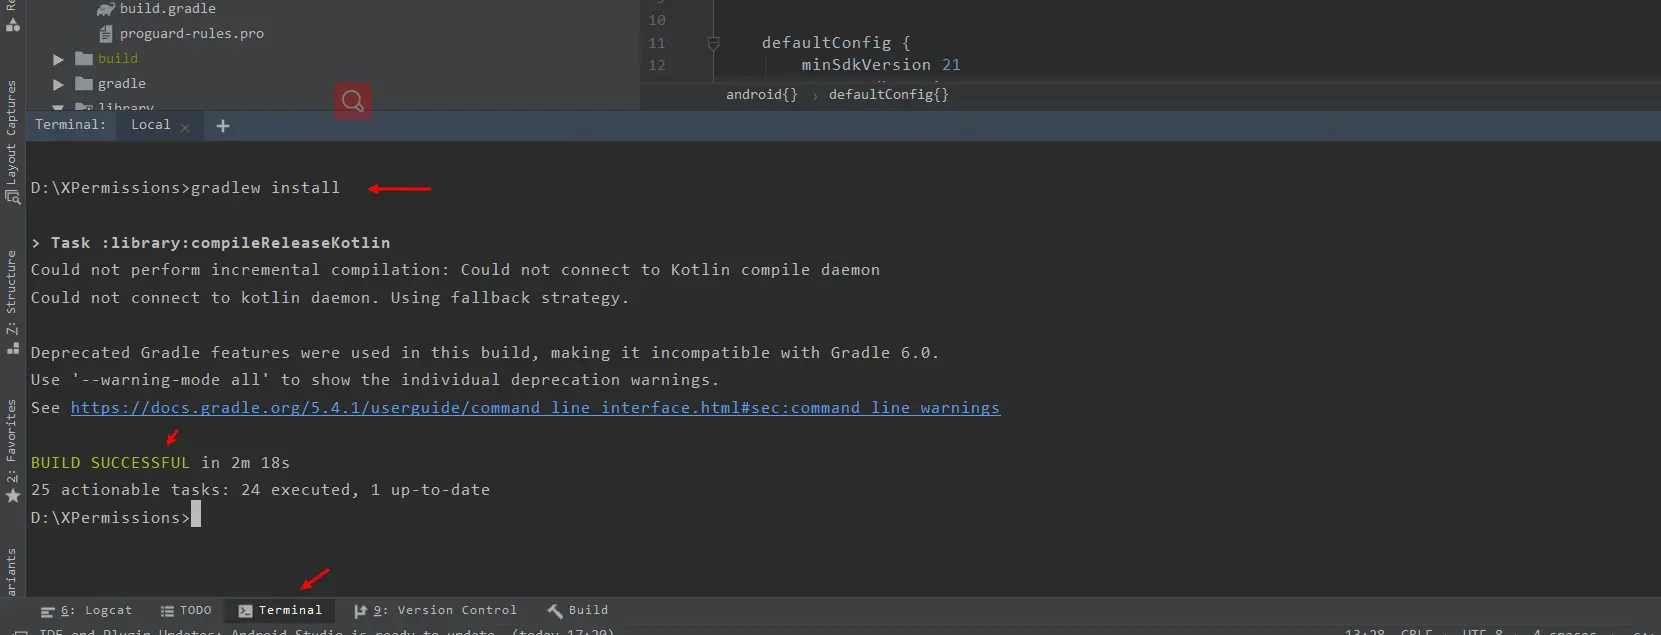This screenshot has height=635, width=1661.
Task: Fold the defaultConfig code block
Action: tap(713, 43)
